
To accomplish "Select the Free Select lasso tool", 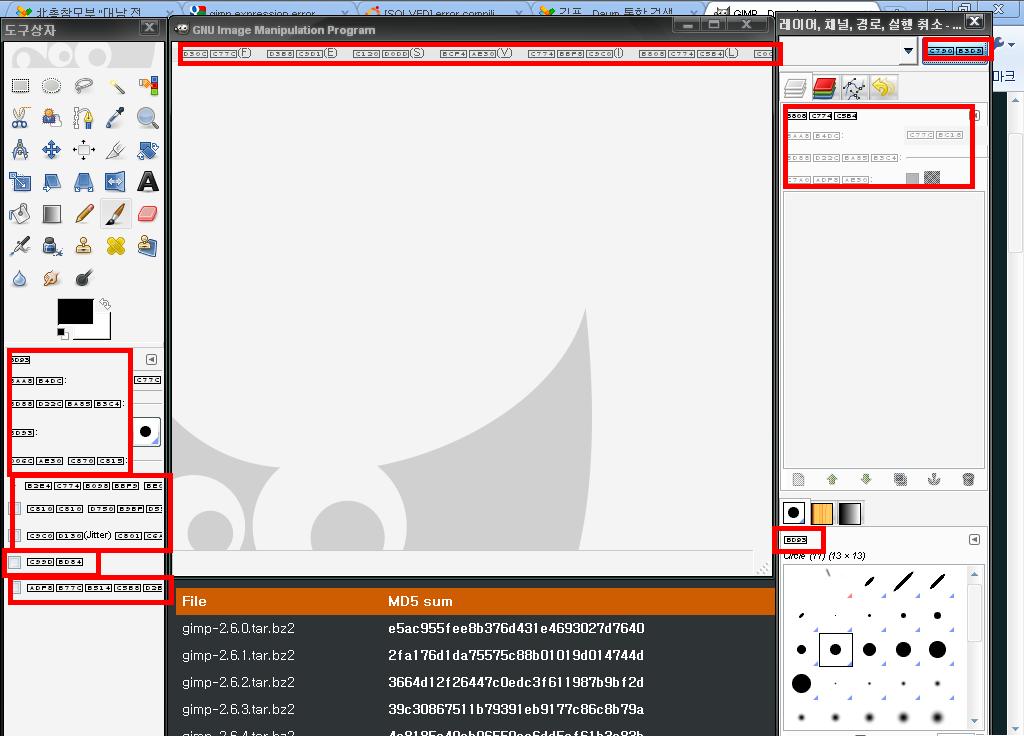I will click(x=84, y=86).
